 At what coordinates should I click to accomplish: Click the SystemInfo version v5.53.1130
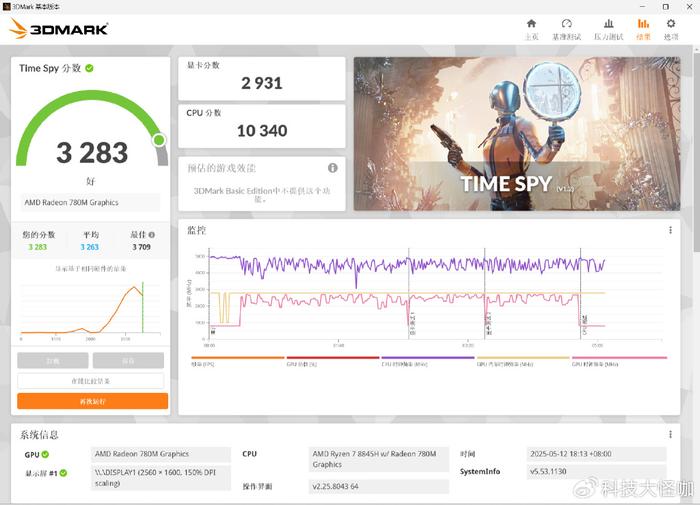[596, 472]
